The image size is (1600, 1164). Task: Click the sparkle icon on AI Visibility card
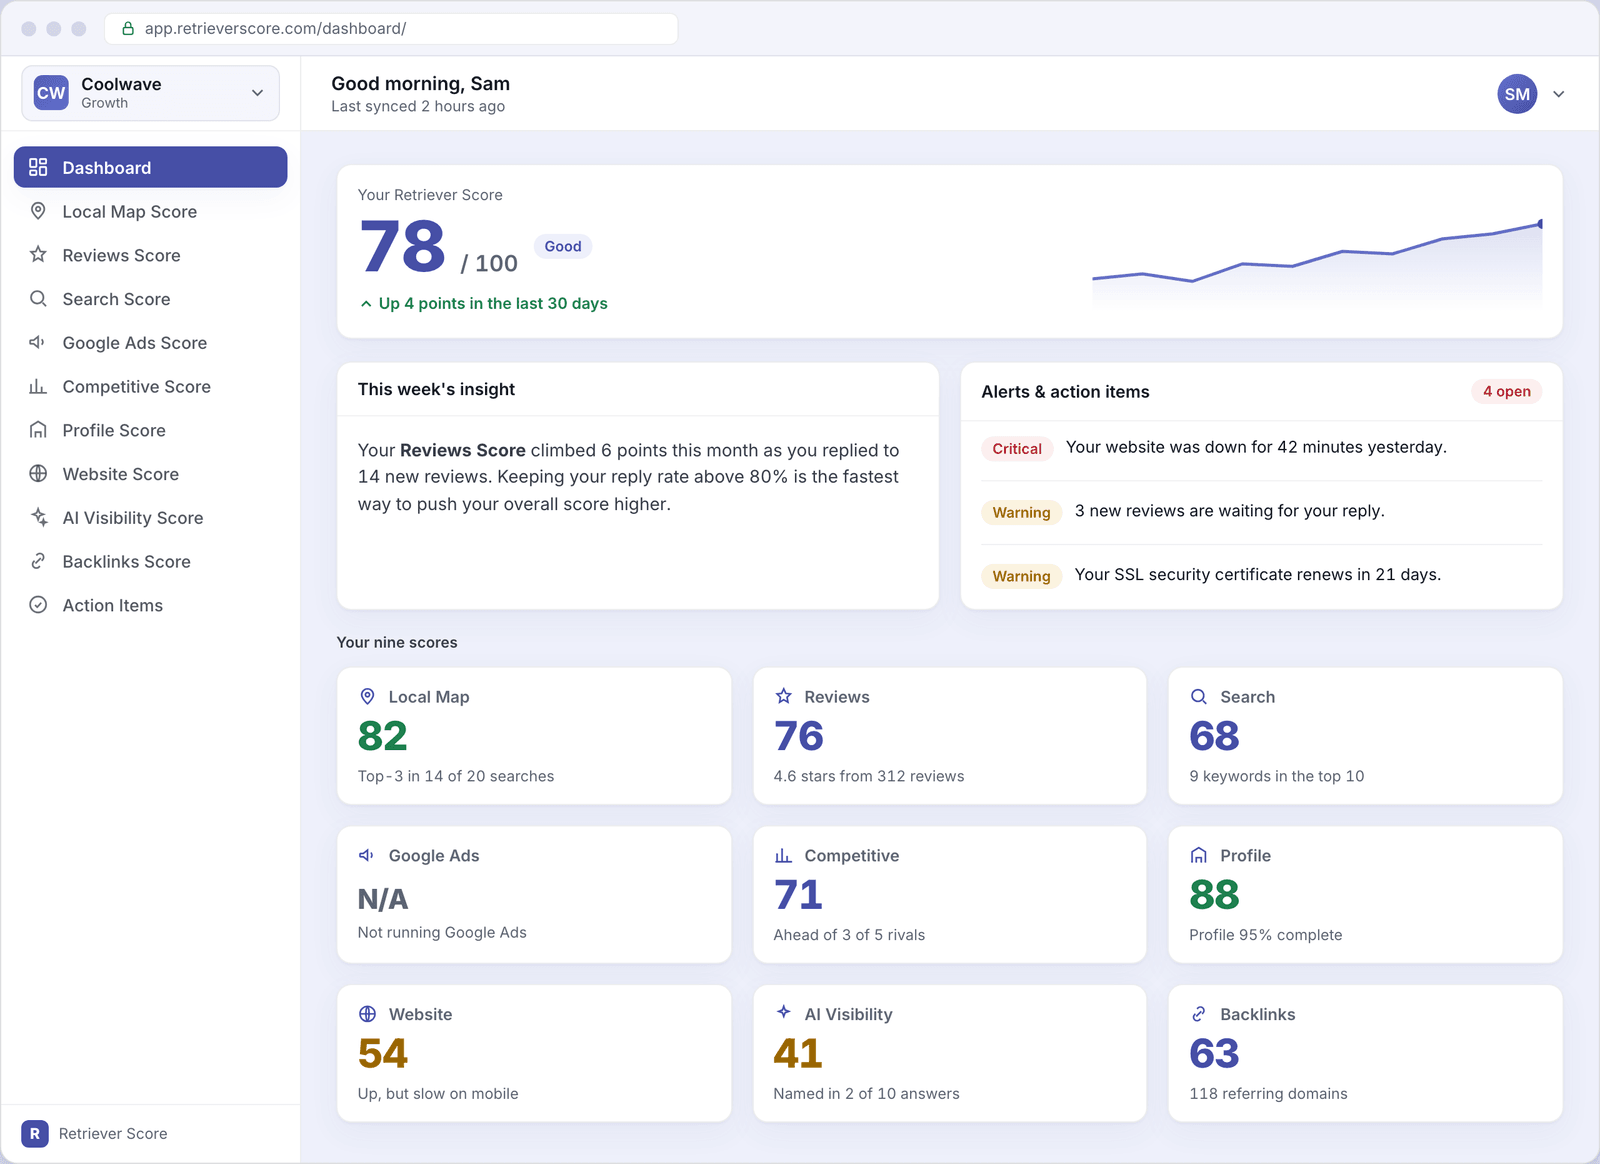click(x=783, y=1012)
